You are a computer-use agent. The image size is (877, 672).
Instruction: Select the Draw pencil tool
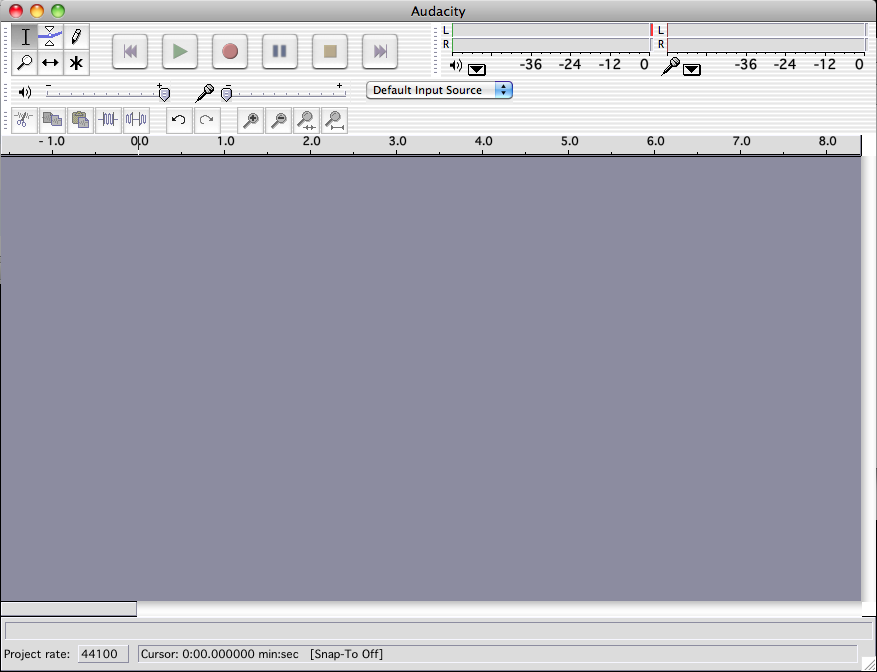(x=76, y=38)
